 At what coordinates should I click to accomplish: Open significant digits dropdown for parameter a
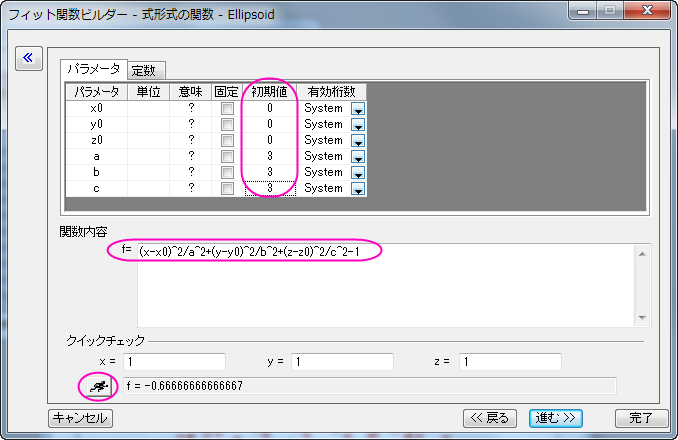(358, 156)
